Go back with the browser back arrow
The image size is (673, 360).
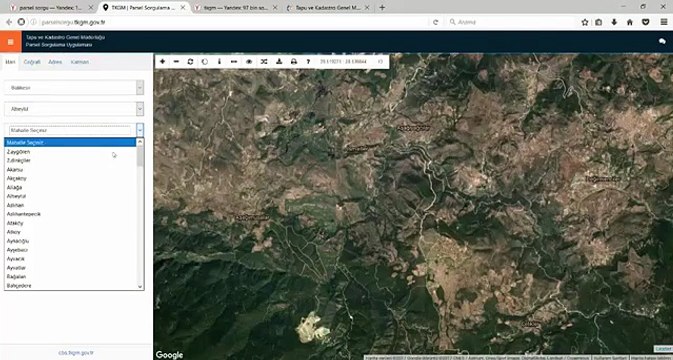(x=9, y=22)
